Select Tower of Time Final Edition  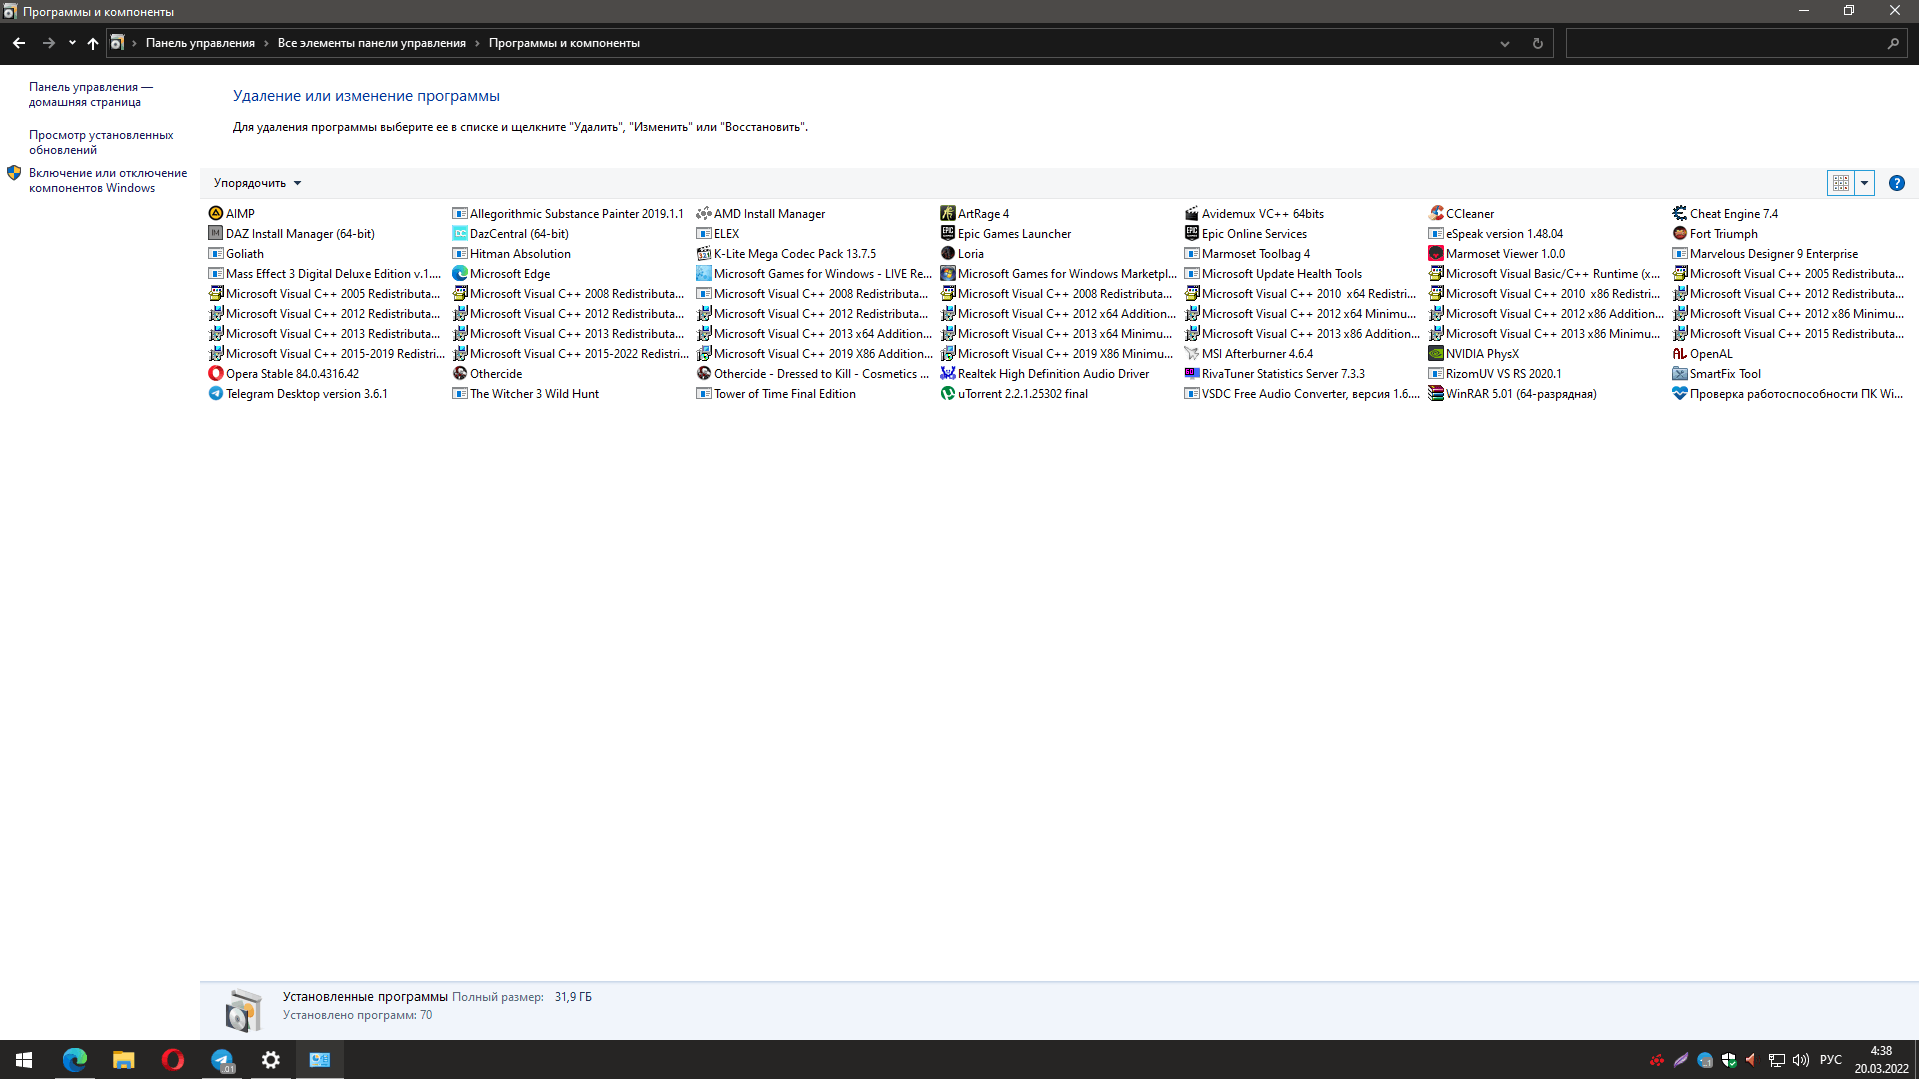784,394
